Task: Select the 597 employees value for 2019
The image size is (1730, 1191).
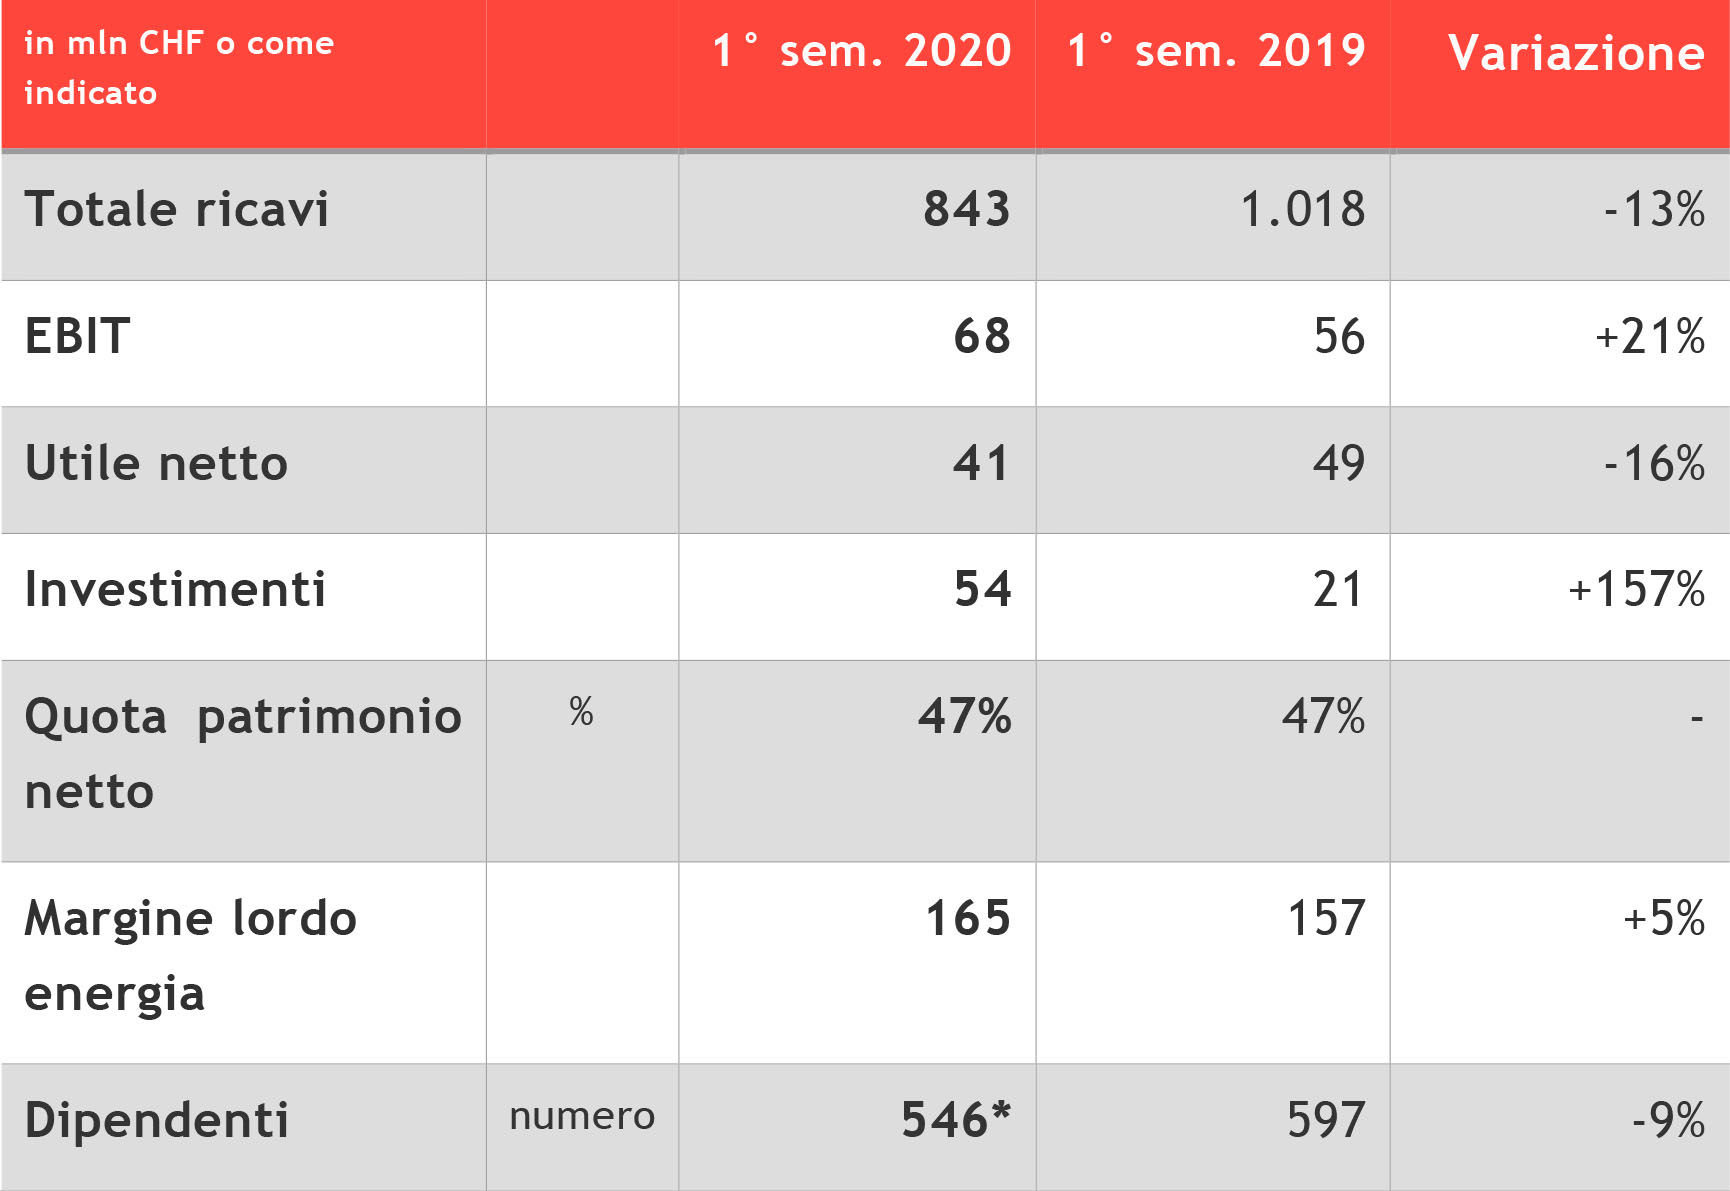Action: pos(1325,1121)
